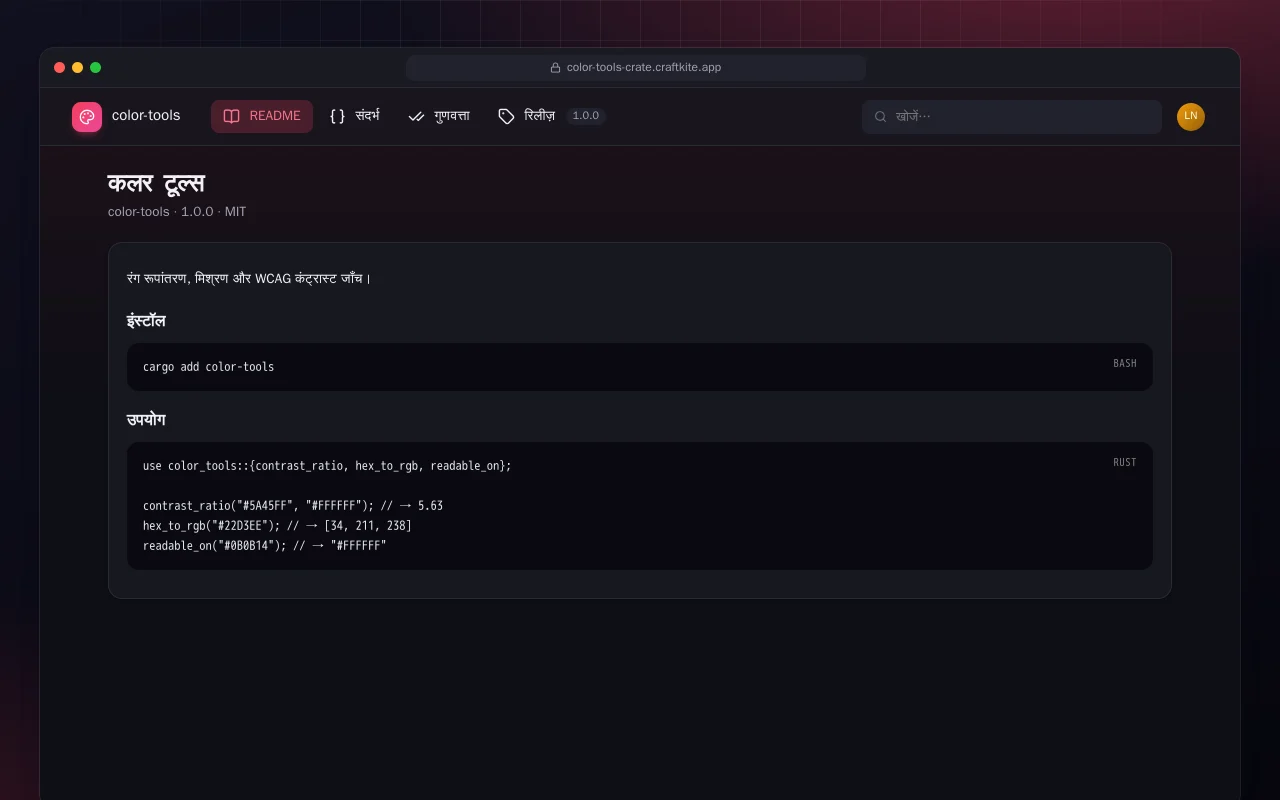Image resolution: width=1280 pixels, height=800 pixels.
Task: Click the कलर टूल्स page heading
Action: click(x=156, y=183)
